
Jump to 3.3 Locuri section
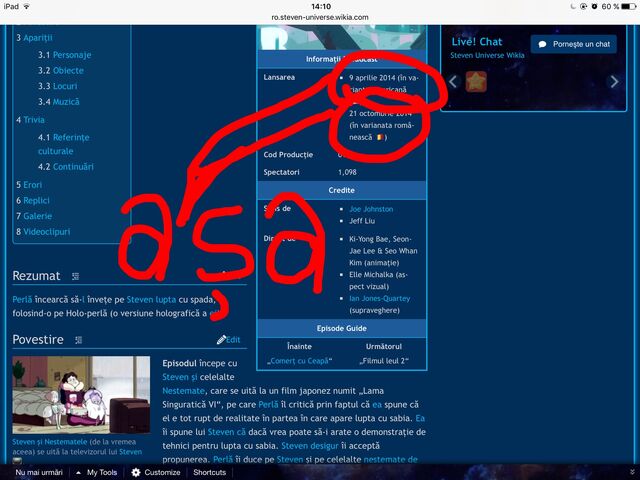tap(58, 86)
